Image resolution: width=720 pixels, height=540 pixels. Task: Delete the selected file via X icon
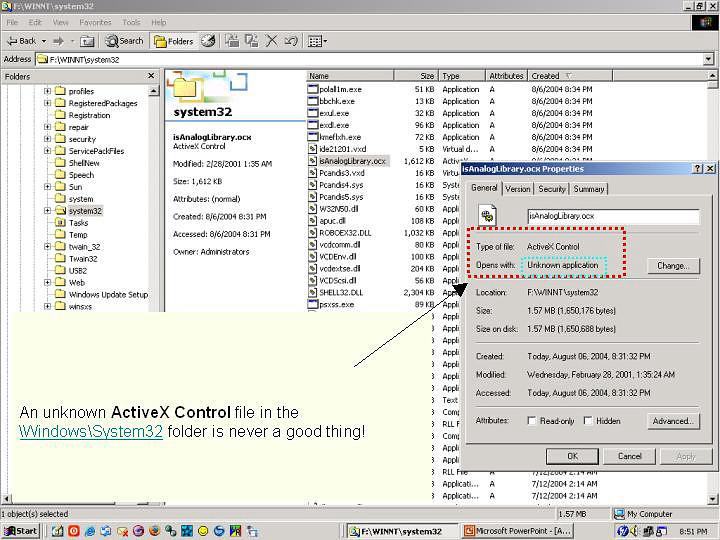(x=272, y=41)
